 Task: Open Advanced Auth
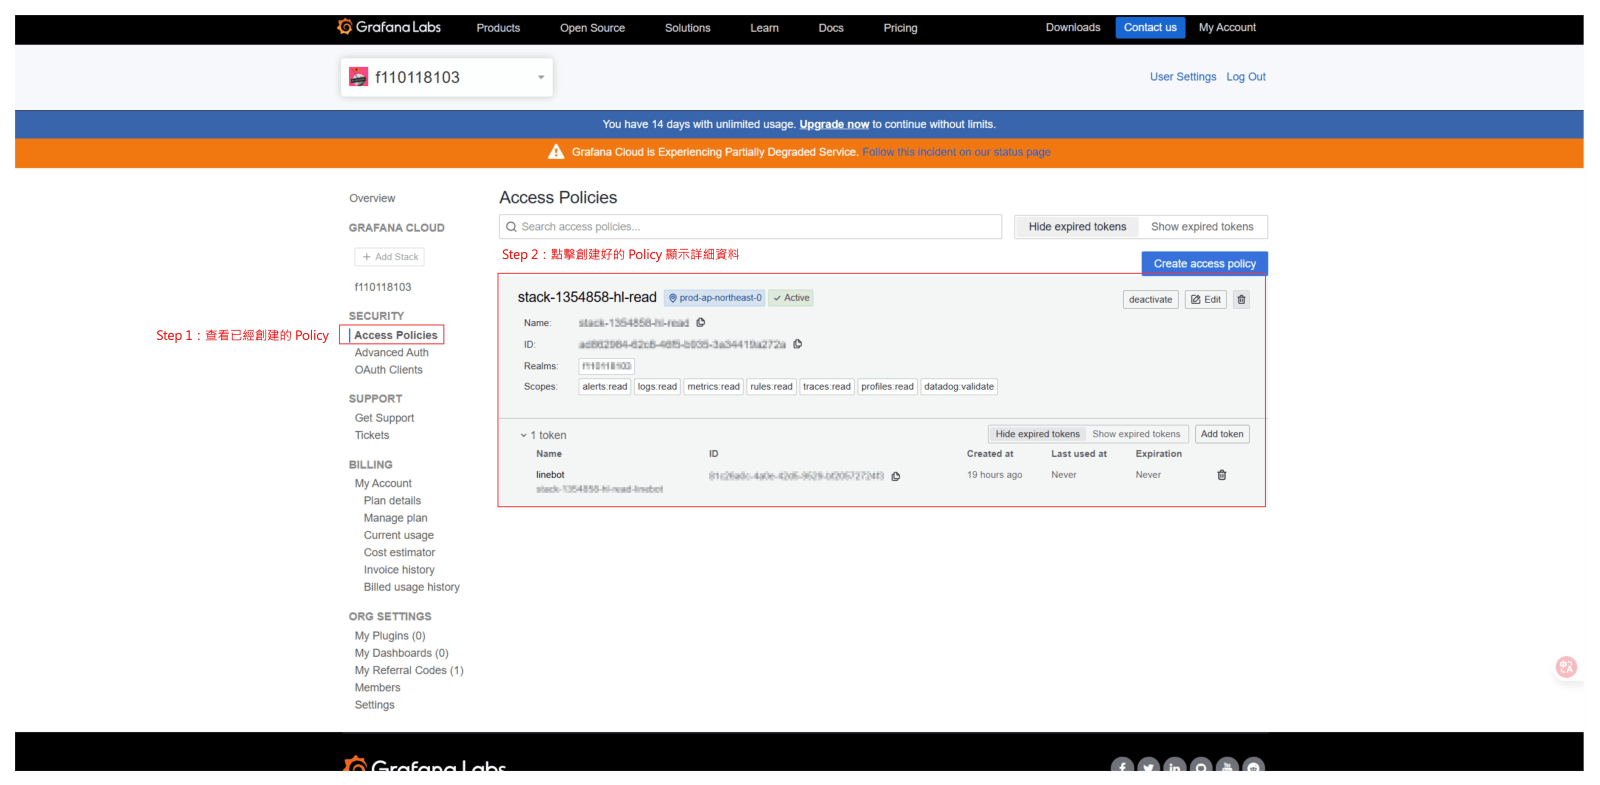tap(391, 353)
